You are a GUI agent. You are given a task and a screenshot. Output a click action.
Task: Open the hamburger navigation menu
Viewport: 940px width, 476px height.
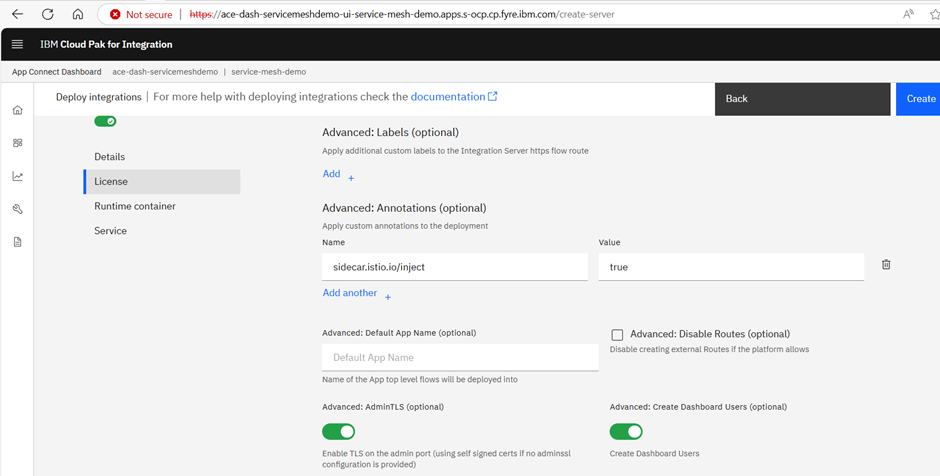[x=17, y=44]
